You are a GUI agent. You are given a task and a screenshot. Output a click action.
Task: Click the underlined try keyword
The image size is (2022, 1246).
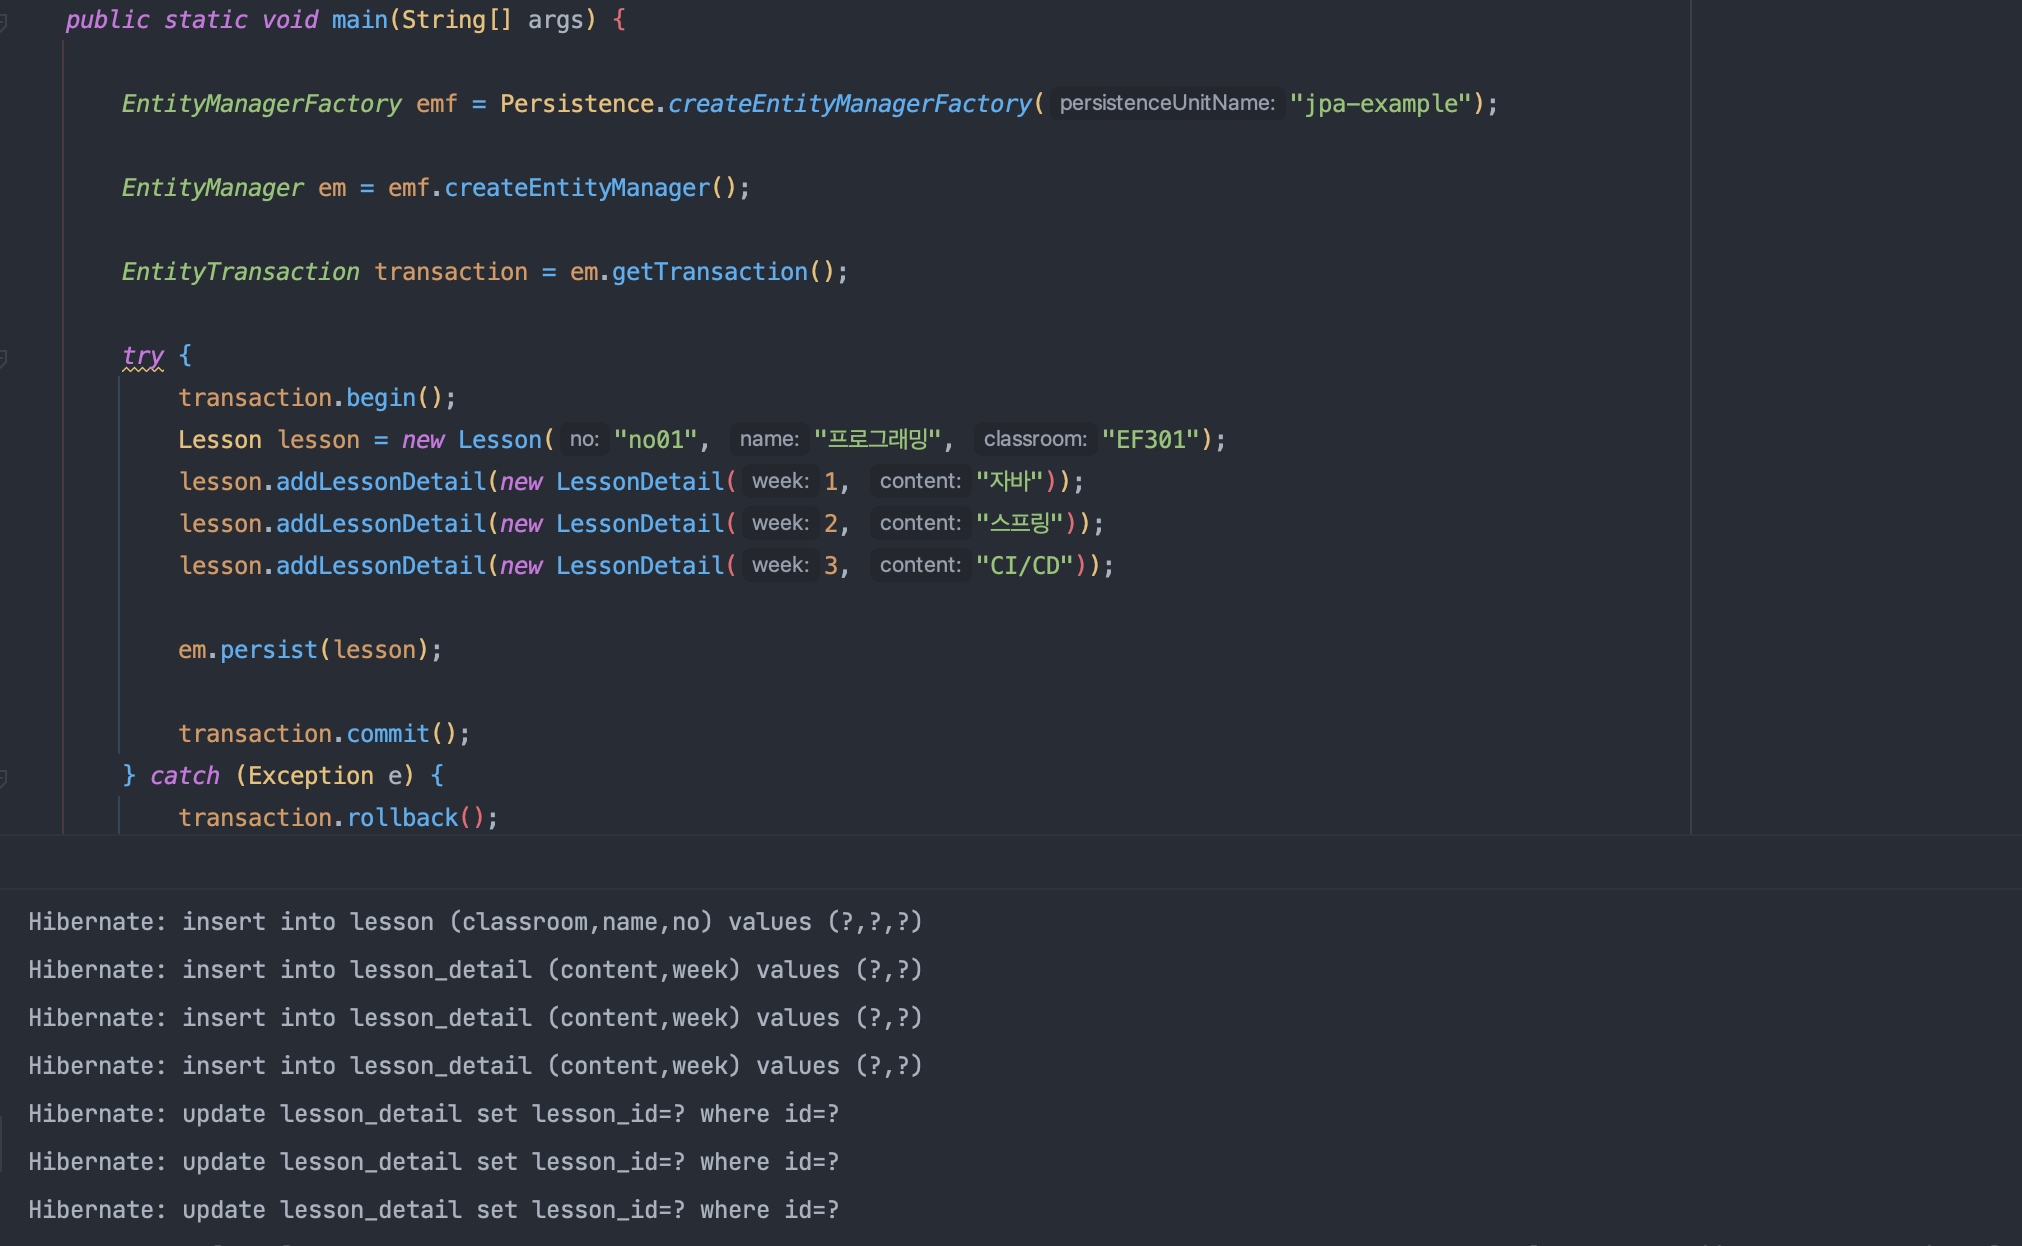(142, 356)
